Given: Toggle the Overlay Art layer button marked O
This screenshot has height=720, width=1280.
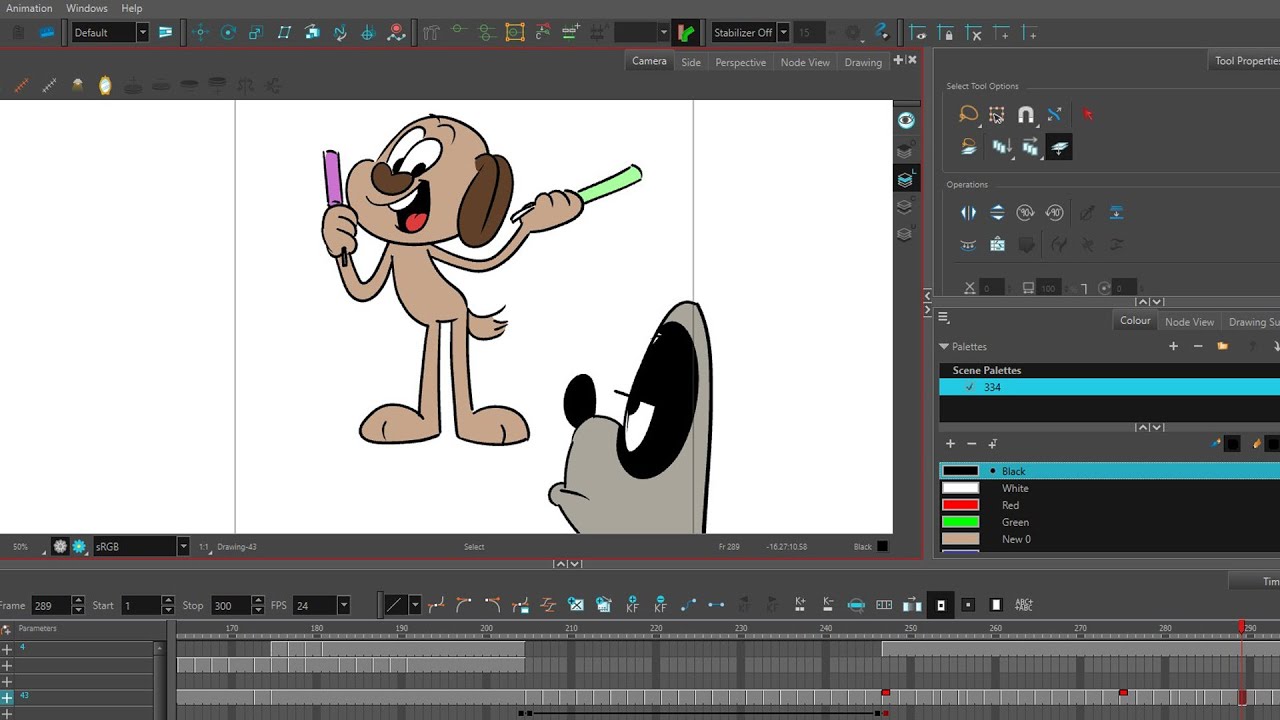Looking at the screenshot, I should 905,151.
